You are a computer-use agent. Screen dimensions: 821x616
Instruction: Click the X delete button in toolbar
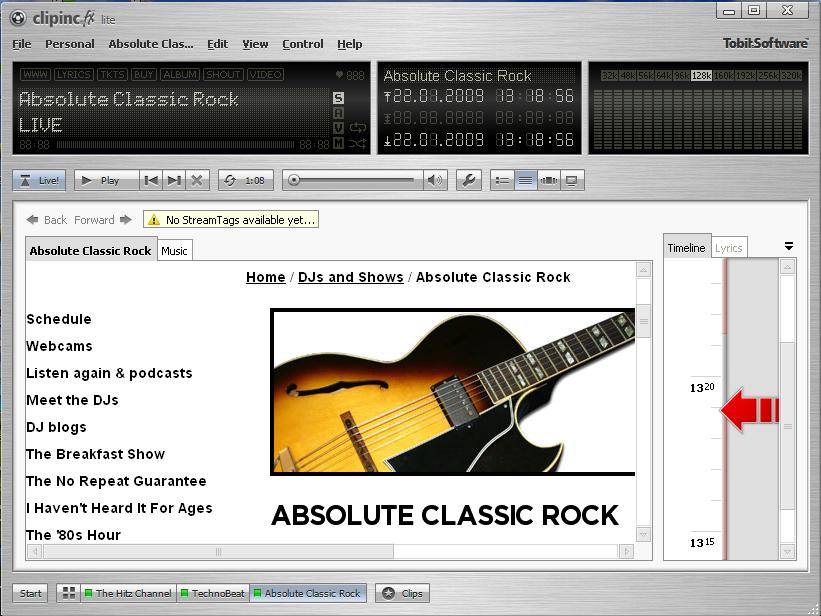[x=197, y=181]
